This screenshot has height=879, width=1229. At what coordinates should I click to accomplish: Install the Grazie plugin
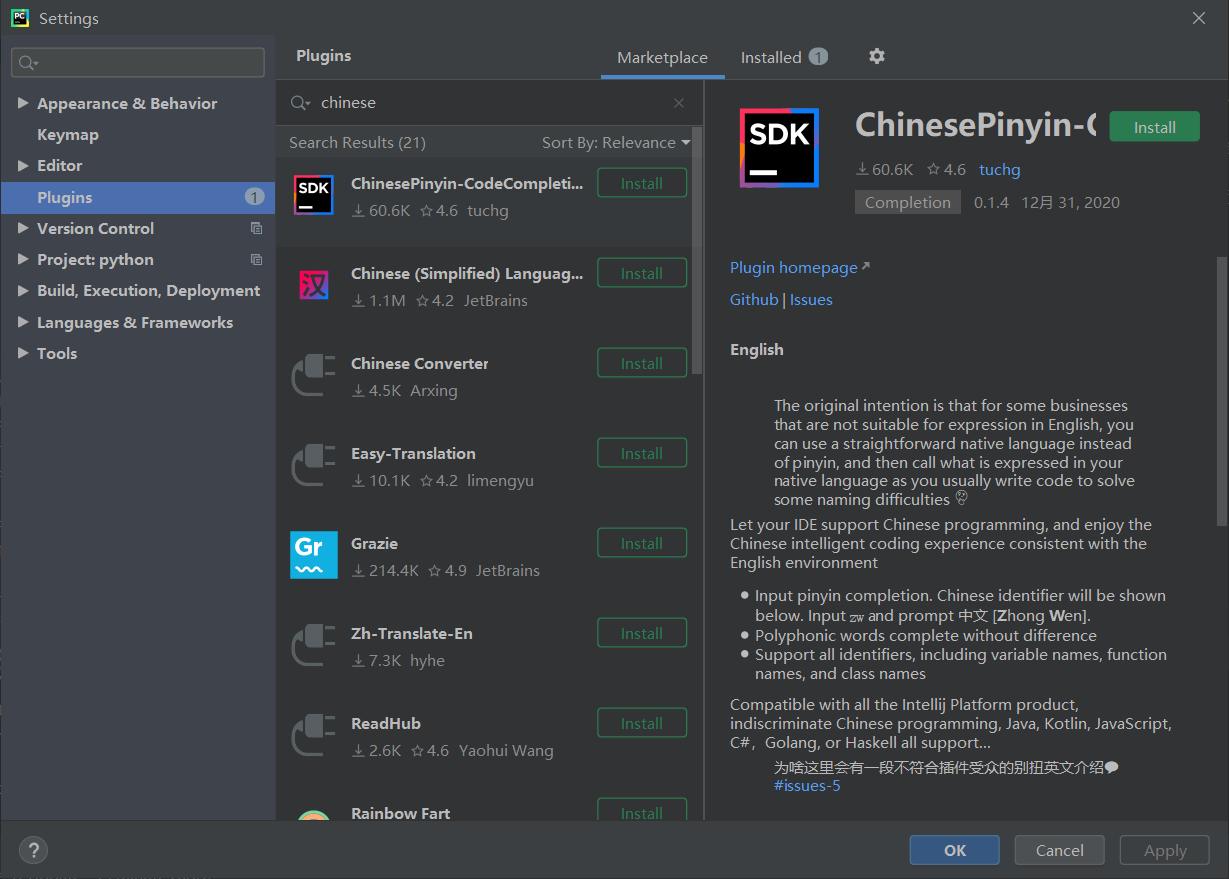click(x=642, y=543)
